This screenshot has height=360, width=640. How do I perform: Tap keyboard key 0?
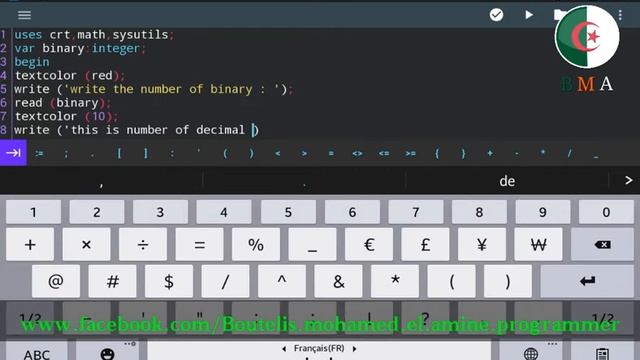click(606, 212)
